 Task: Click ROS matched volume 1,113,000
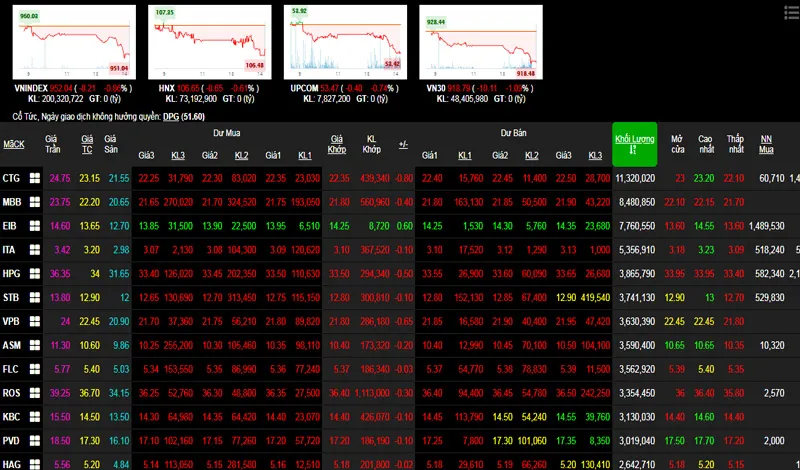point(372,392)
